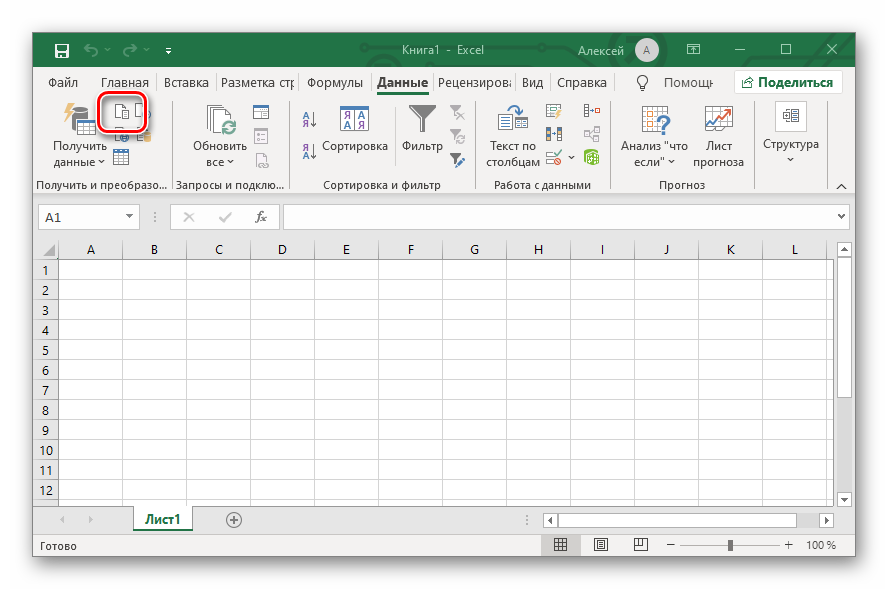Click the From Text/CSV icon highlighted in red
The width and height of the screenshot is (888, 589).
click(x=121, y=113)
